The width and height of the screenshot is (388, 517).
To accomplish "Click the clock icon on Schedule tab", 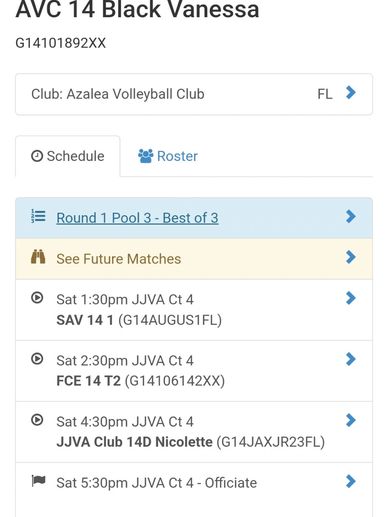I will [37, 156].
